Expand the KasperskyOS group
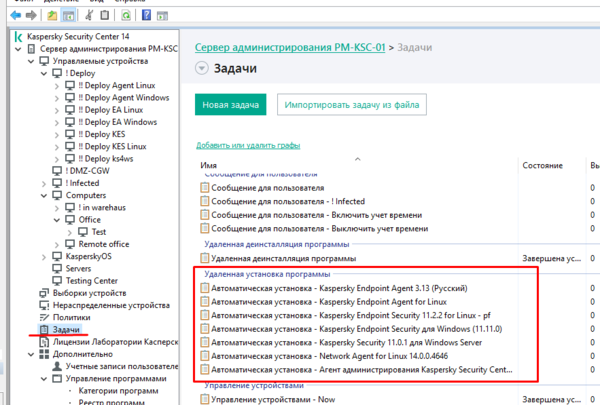Viewport: 600px width, 405px height. coord(44,257)
